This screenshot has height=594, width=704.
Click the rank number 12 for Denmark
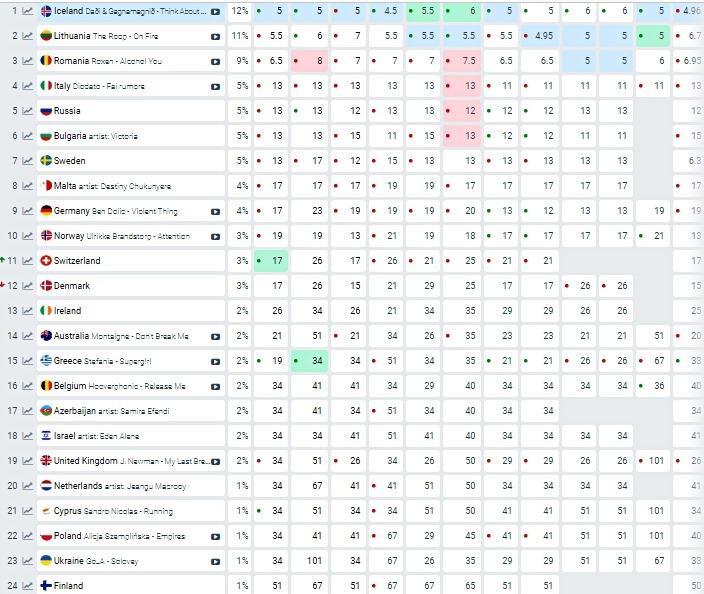(x=12, y=286)
